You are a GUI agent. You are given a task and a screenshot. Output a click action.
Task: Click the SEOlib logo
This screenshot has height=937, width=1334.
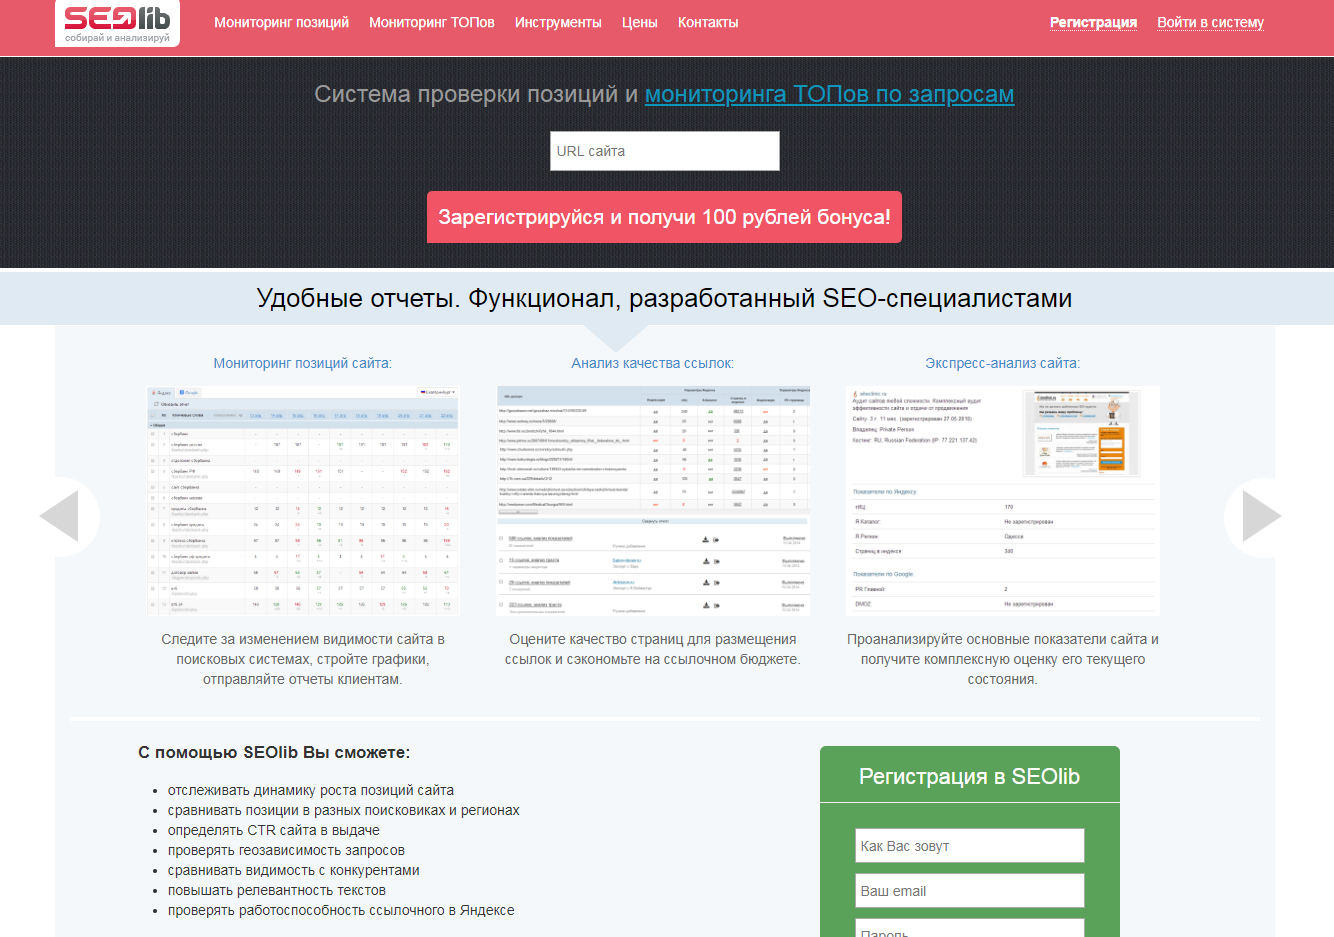click(x=117, y=23)
